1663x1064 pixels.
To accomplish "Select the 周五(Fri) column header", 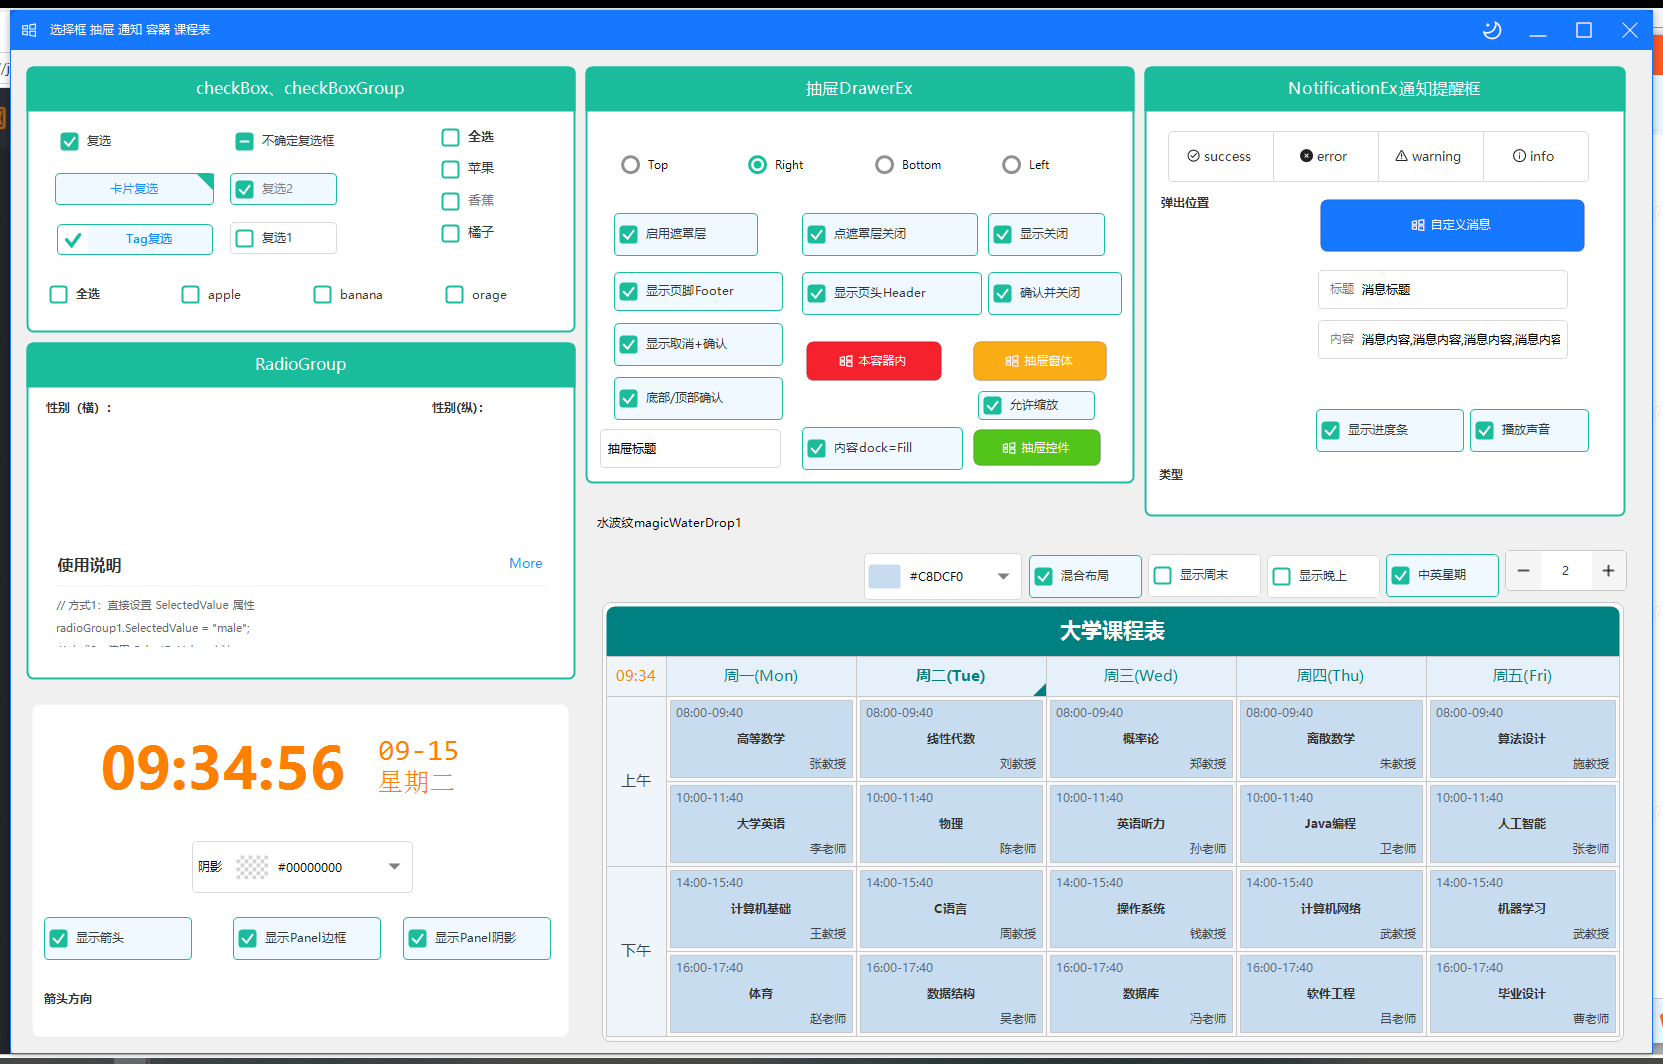I will click(1522, 676).
